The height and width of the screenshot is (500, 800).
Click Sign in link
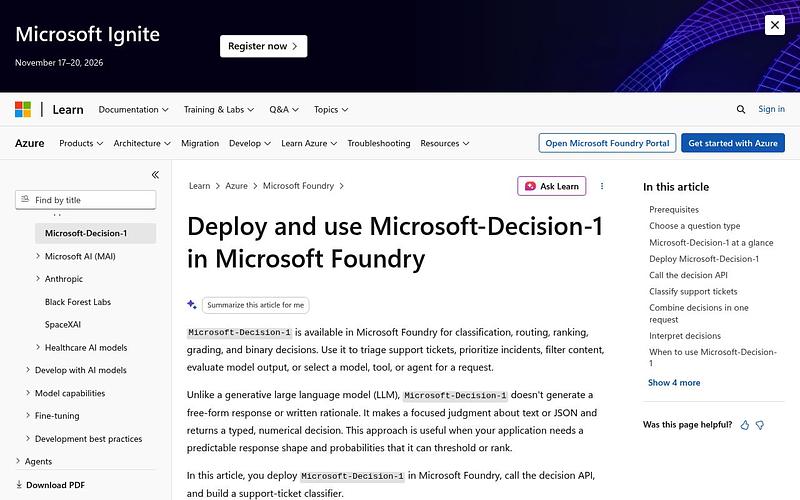pos(771,109)
